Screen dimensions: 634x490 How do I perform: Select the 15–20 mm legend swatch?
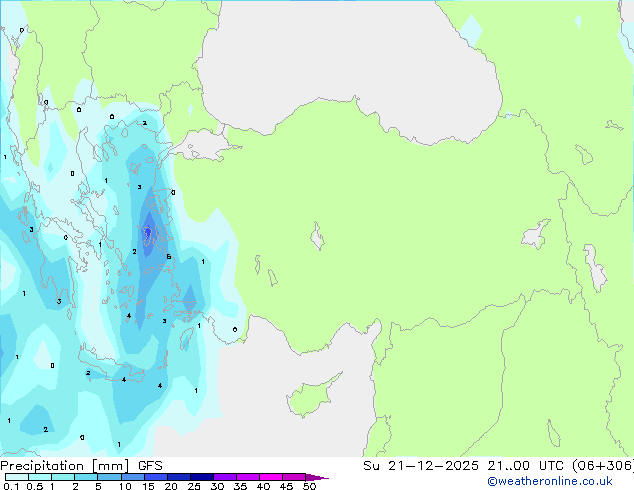tap(155, 477)
